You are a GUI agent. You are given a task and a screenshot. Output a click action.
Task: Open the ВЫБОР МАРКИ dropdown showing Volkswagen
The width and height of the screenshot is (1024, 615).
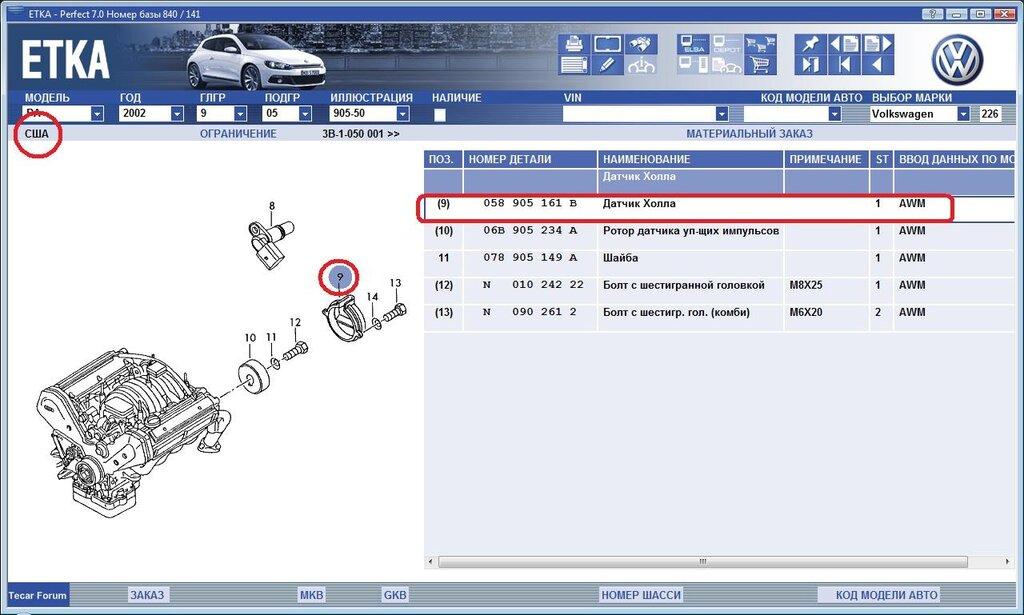(963, 114)
